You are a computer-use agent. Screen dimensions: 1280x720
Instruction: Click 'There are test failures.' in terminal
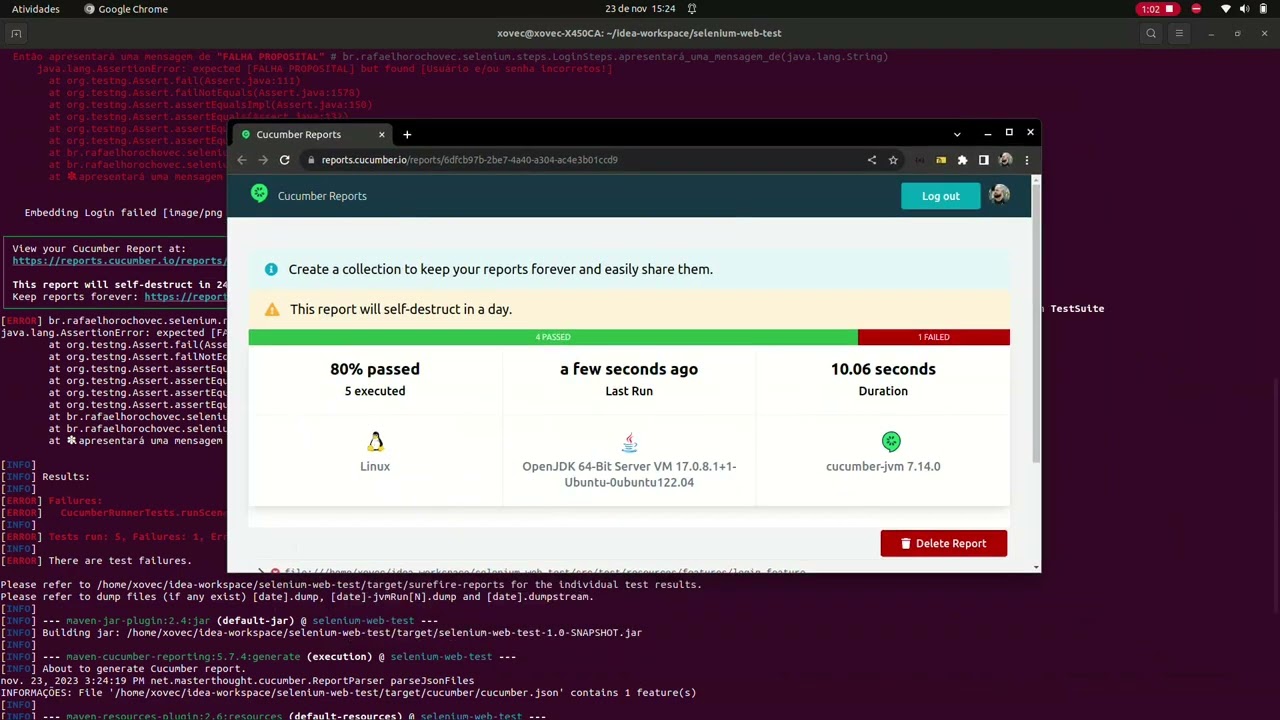click(120, 561)
